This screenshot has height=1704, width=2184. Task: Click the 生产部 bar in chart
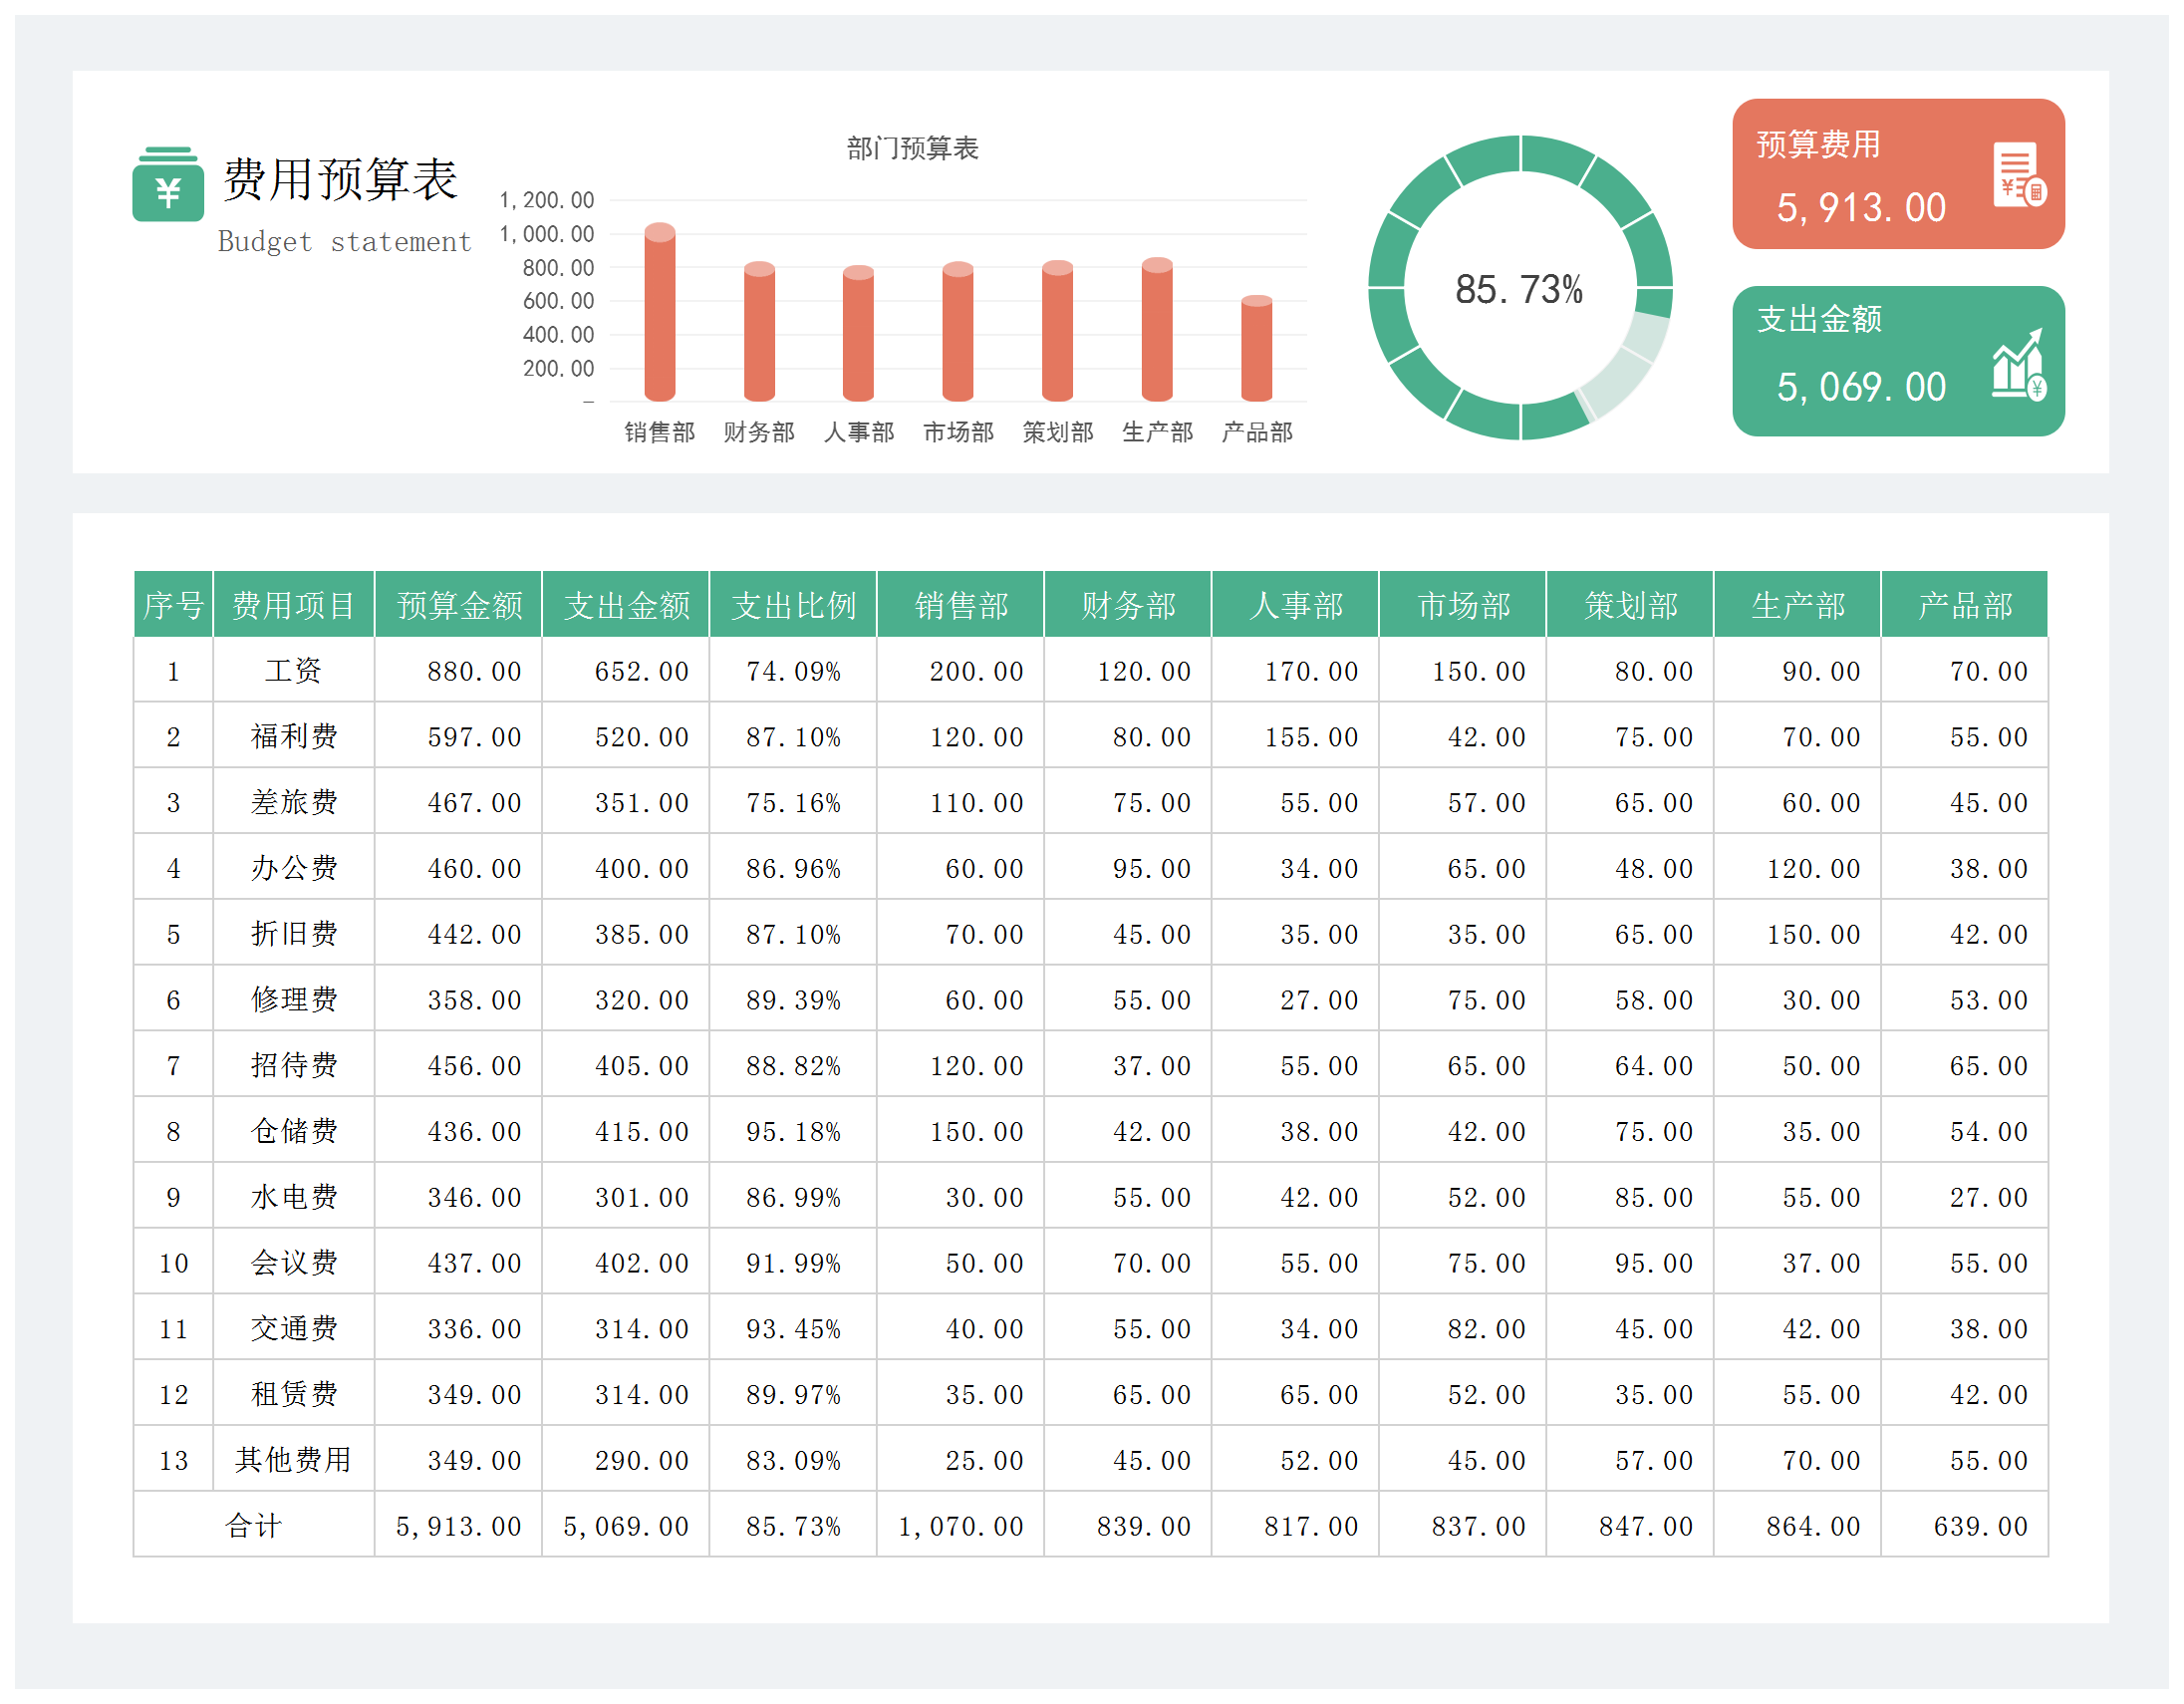pos(1157,332)
